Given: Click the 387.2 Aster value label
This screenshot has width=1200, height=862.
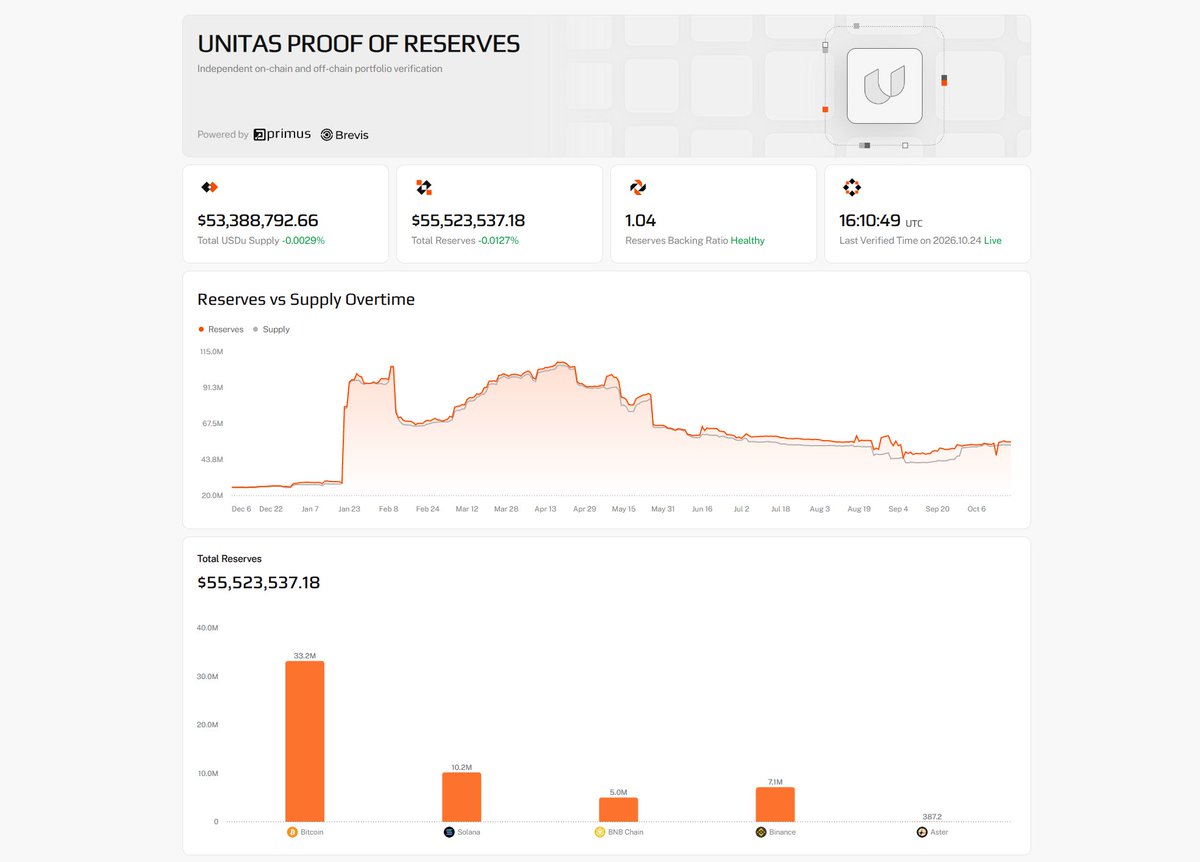Looking at the screenshot, I should 932,817.
